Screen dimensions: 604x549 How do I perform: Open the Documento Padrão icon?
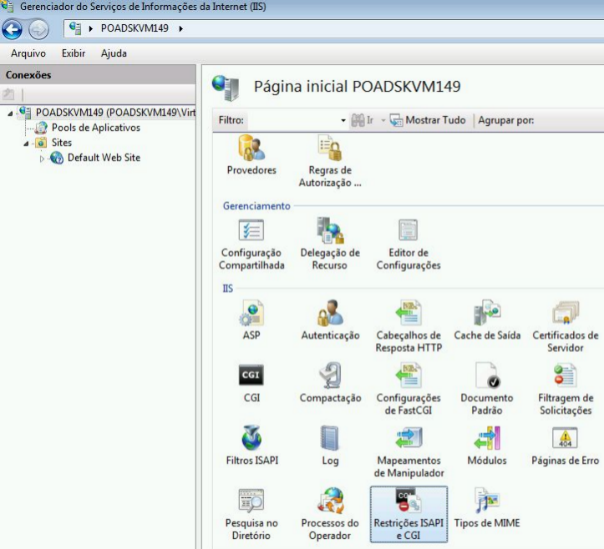pos(487,375)
